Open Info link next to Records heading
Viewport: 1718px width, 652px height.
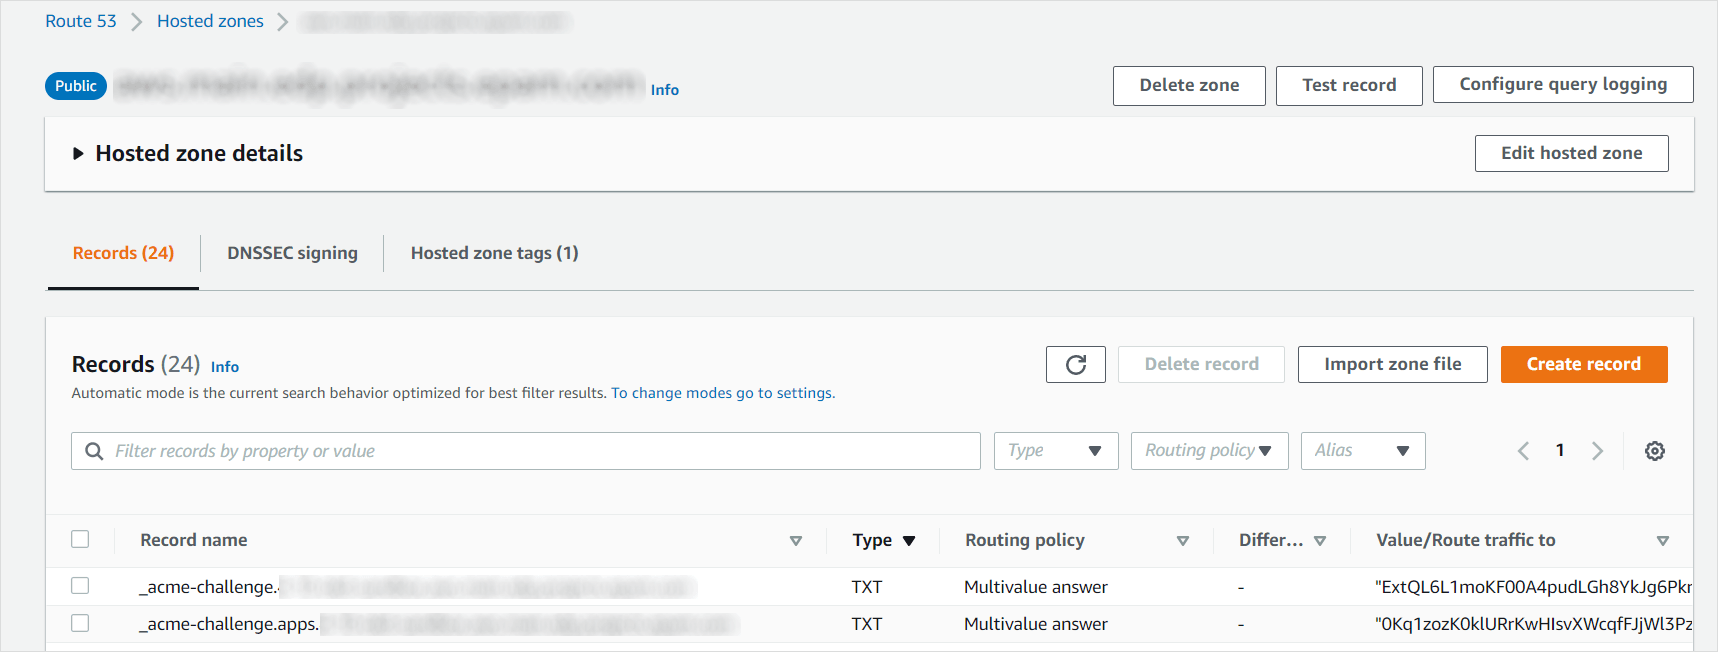pos(225,367)
